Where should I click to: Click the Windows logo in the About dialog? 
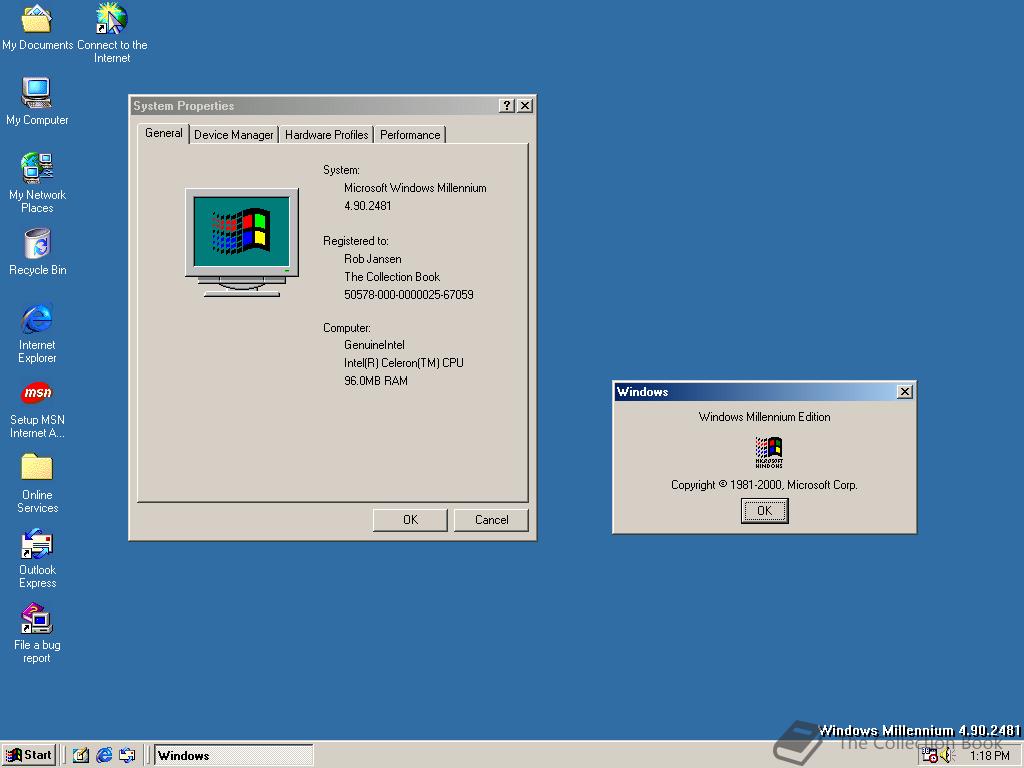point(769,452)
